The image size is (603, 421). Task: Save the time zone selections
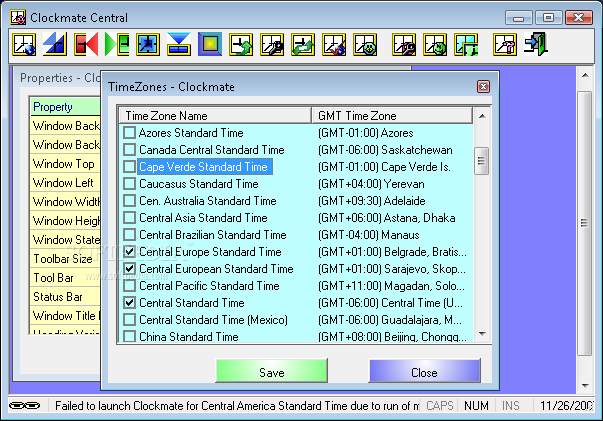[x=272, y=371]
